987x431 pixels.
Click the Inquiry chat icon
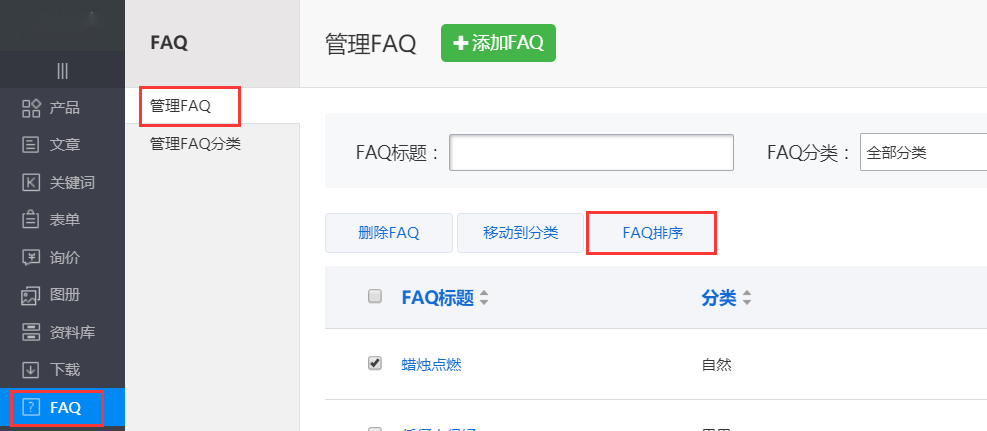[30, 258]
